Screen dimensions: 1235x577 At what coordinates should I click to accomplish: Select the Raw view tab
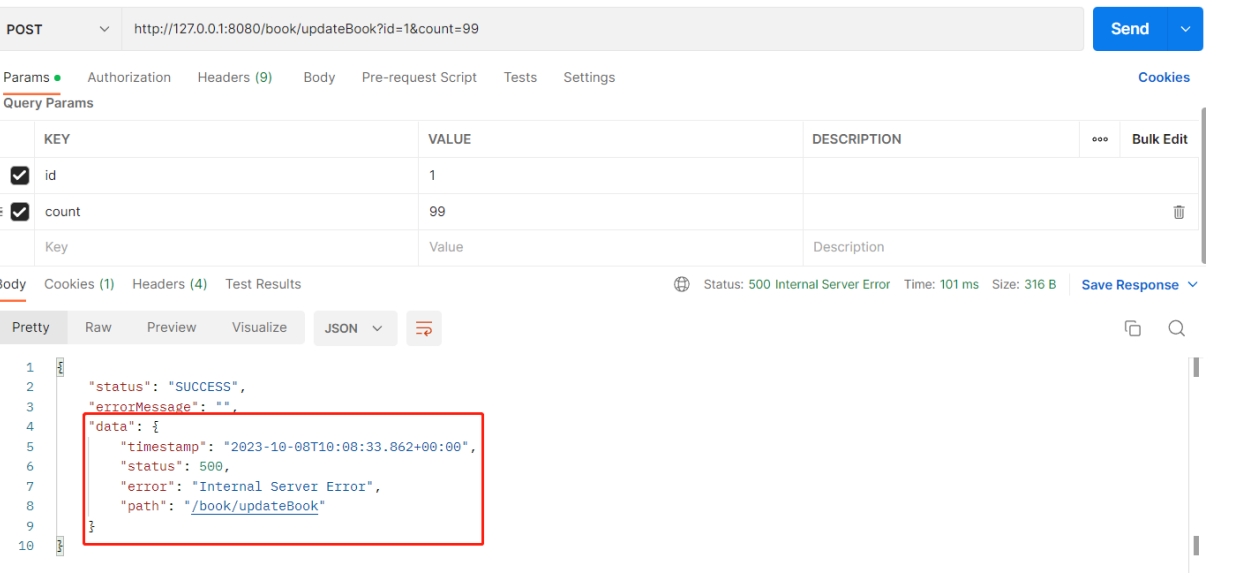tap(98, 328)
